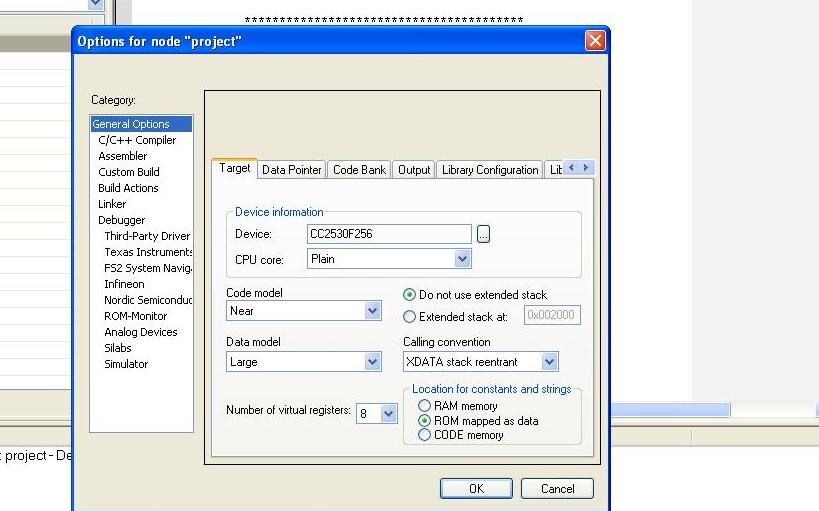
Task: Switch to the Data Pointer tab
Action: [291, 170]
